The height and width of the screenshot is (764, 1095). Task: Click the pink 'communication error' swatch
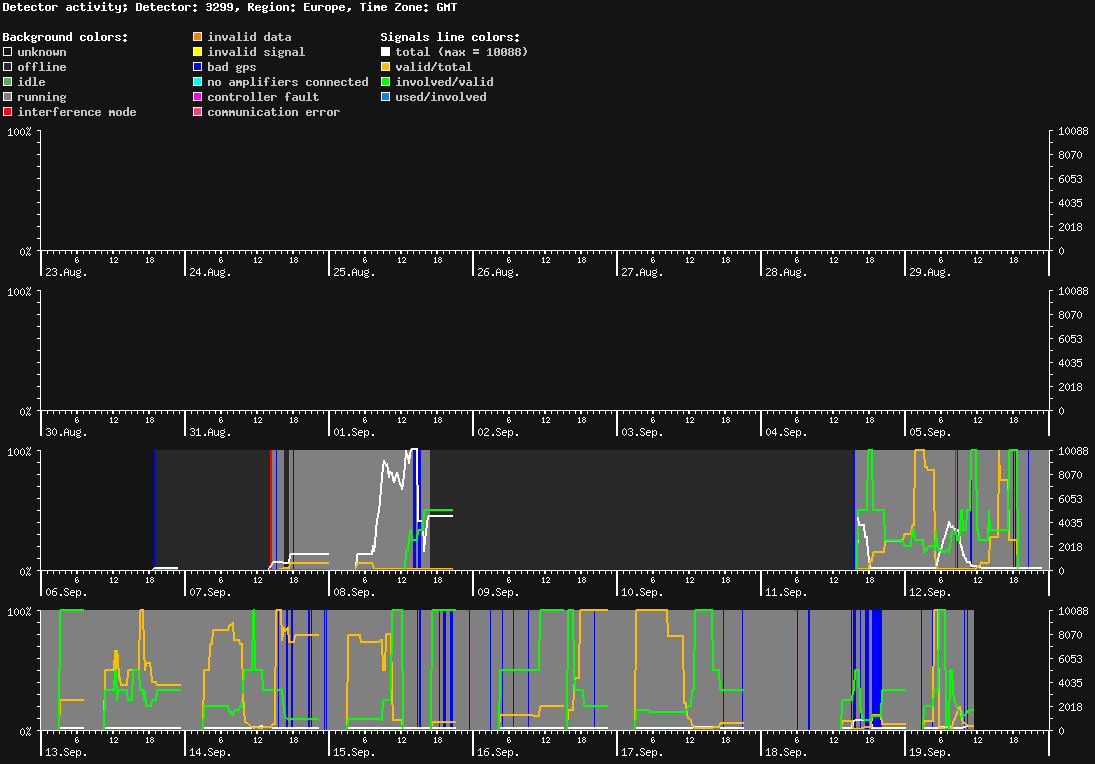click(x=198, y=112)
